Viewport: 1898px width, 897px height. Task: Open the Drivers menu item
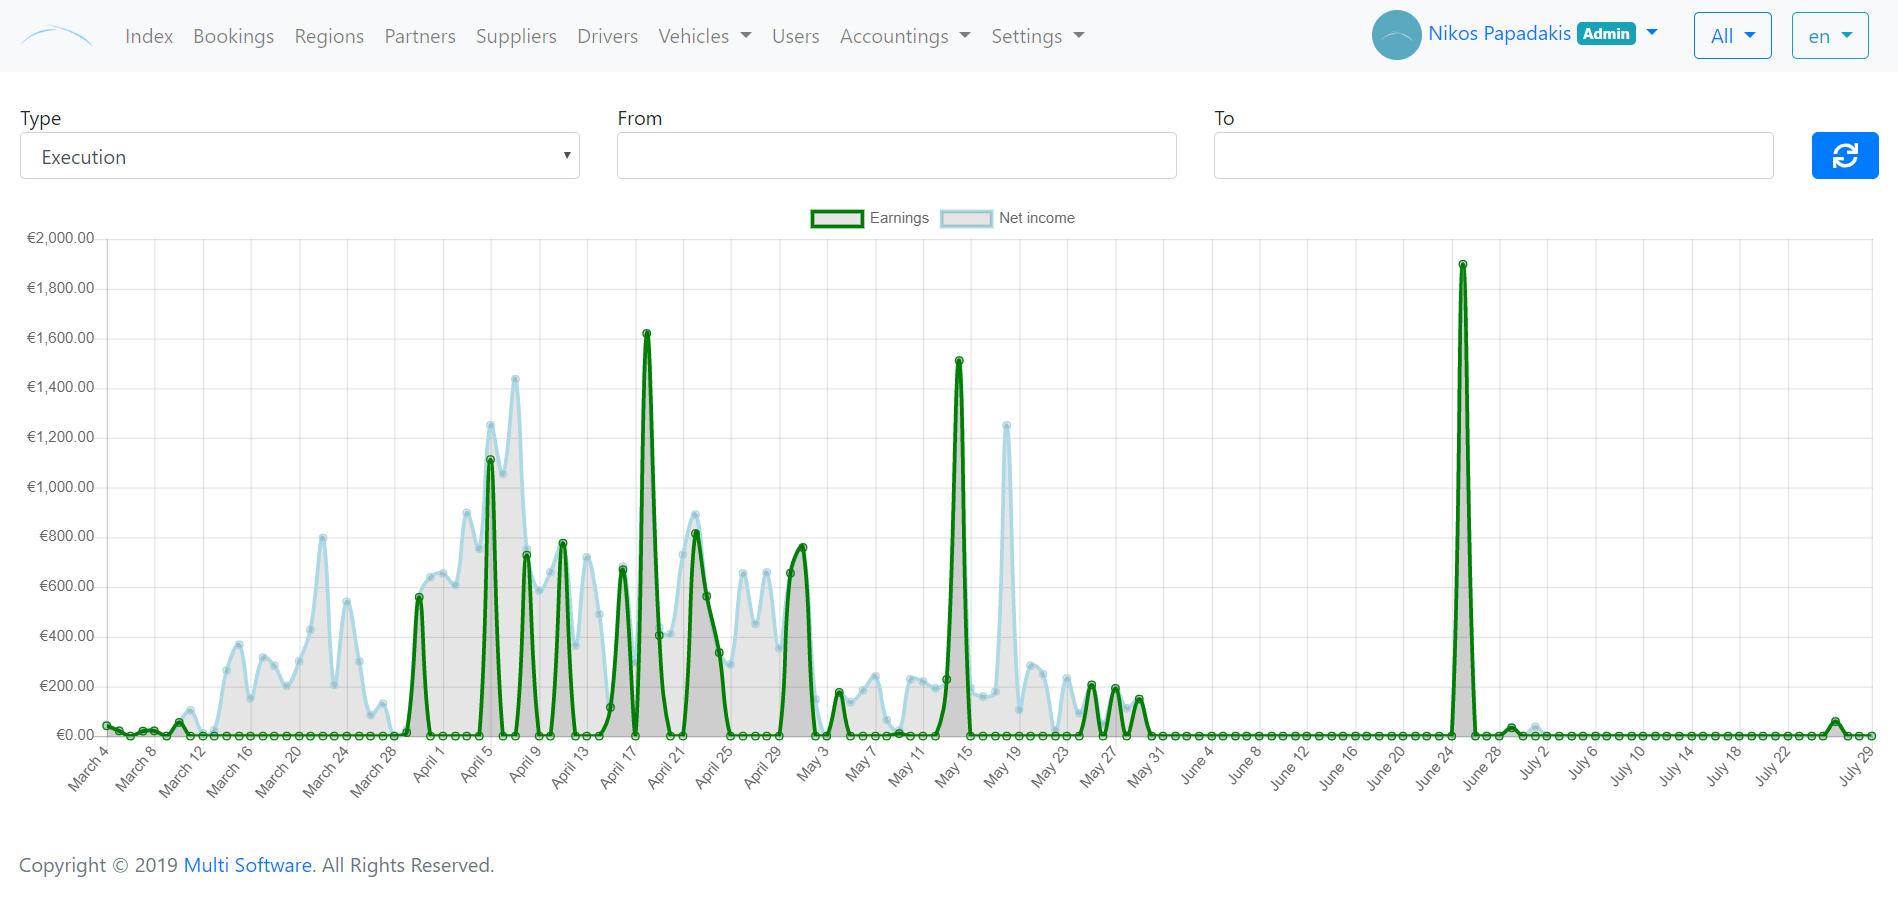(607, 36)
